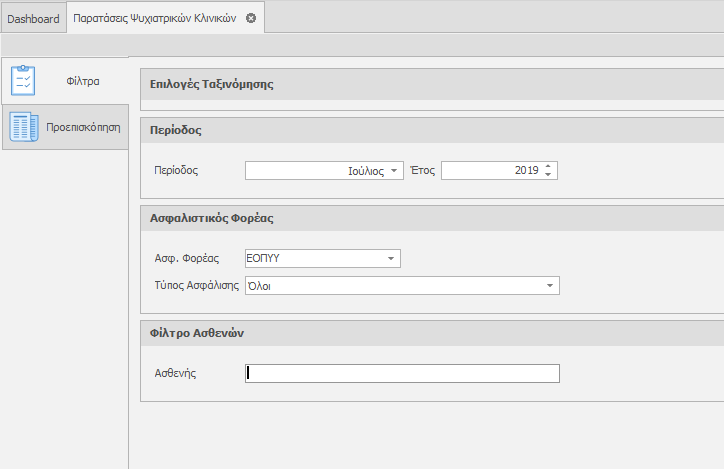Click the Φίλτρο Ασθενών section header
724x469 pixels.
[197, 333]
